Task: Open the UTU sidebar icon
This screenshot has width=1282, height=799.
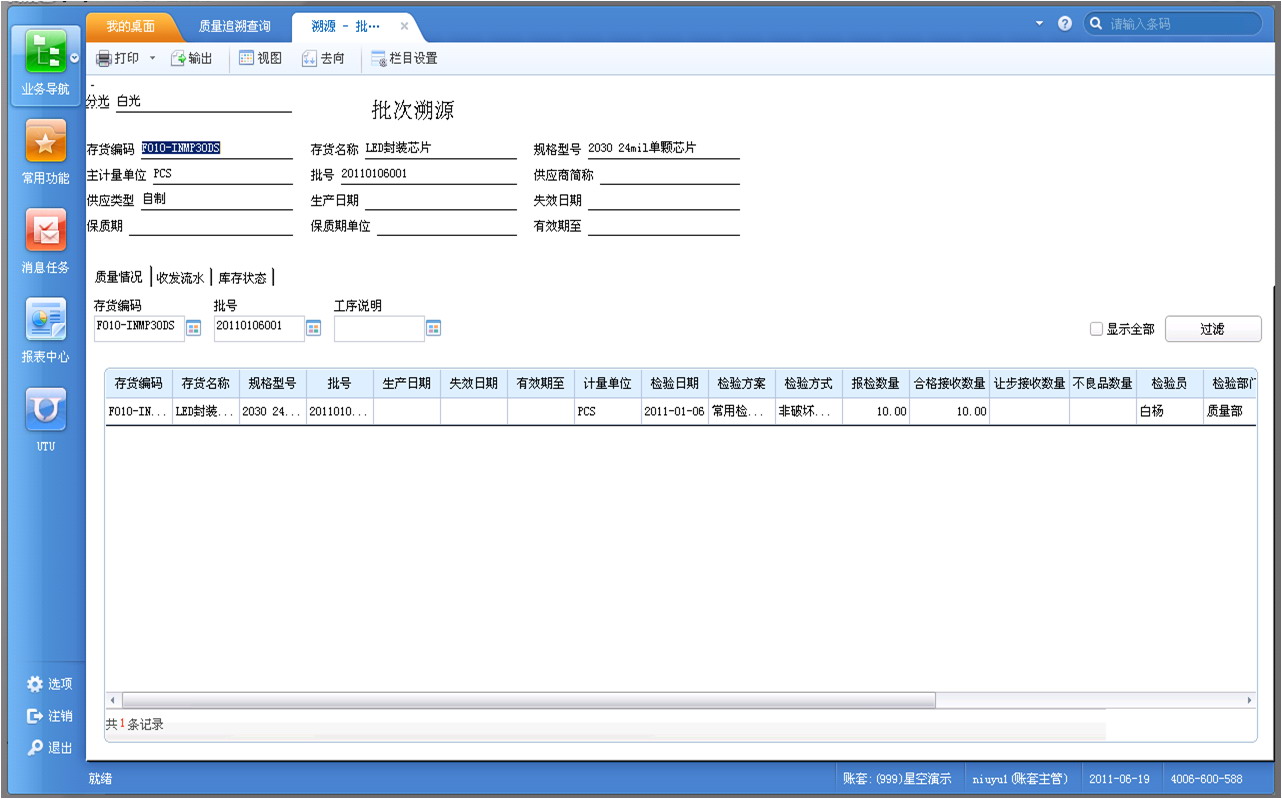Action: [x=45, y=409]
